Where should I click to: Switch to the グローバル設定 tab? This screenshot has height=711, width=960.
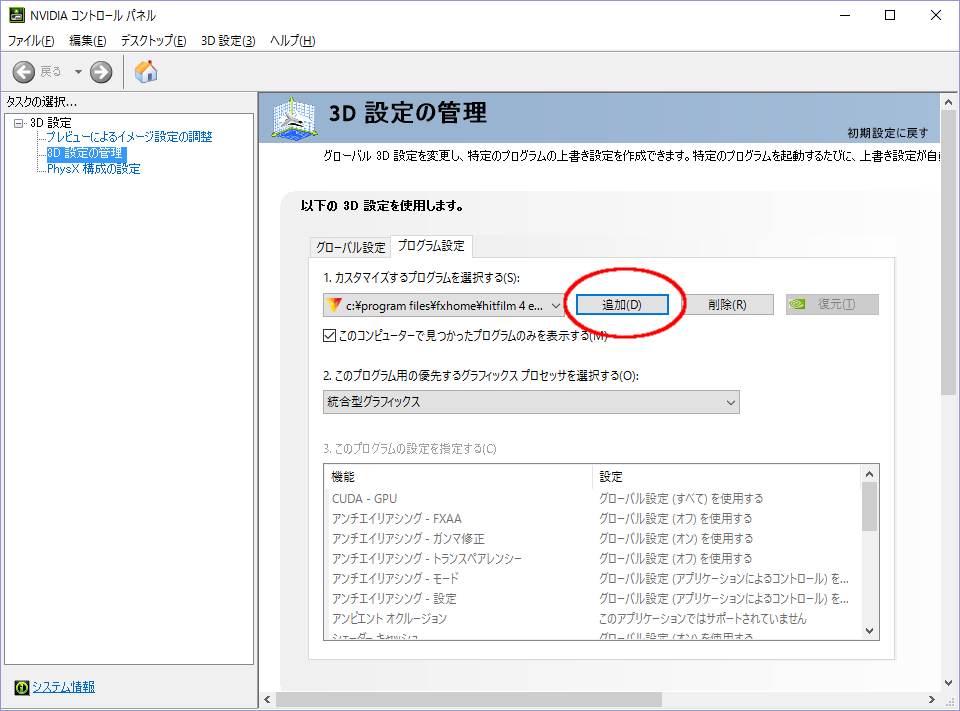coord(349,245)
